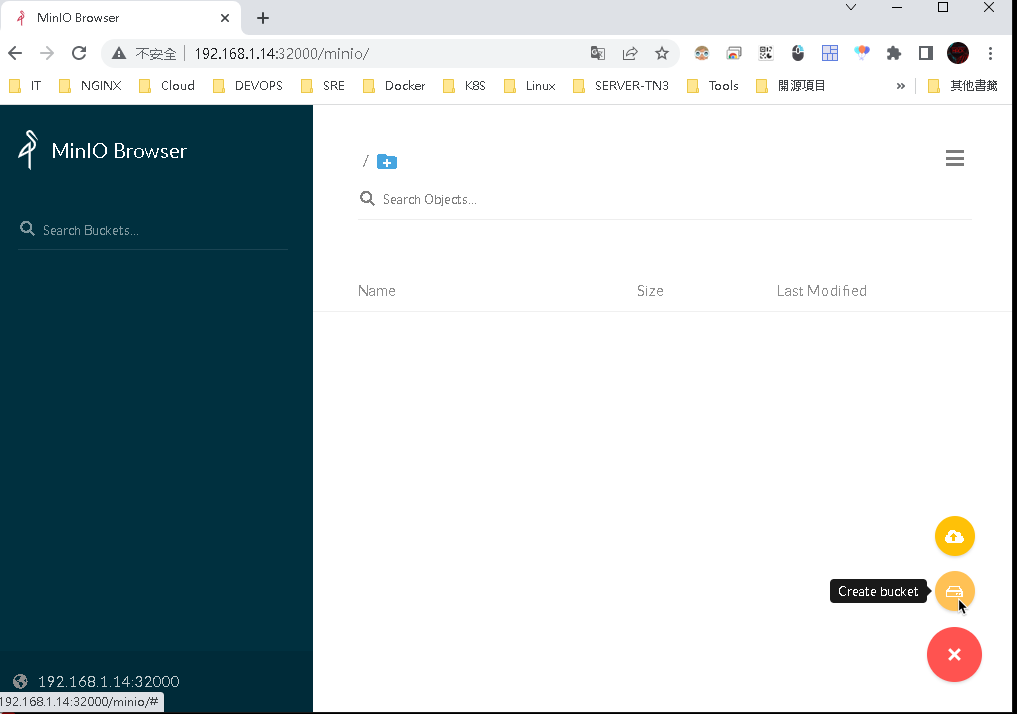1017x714 pixels.
Task: Click the mouse-shaped extension icon
Action: coord(798,53)
